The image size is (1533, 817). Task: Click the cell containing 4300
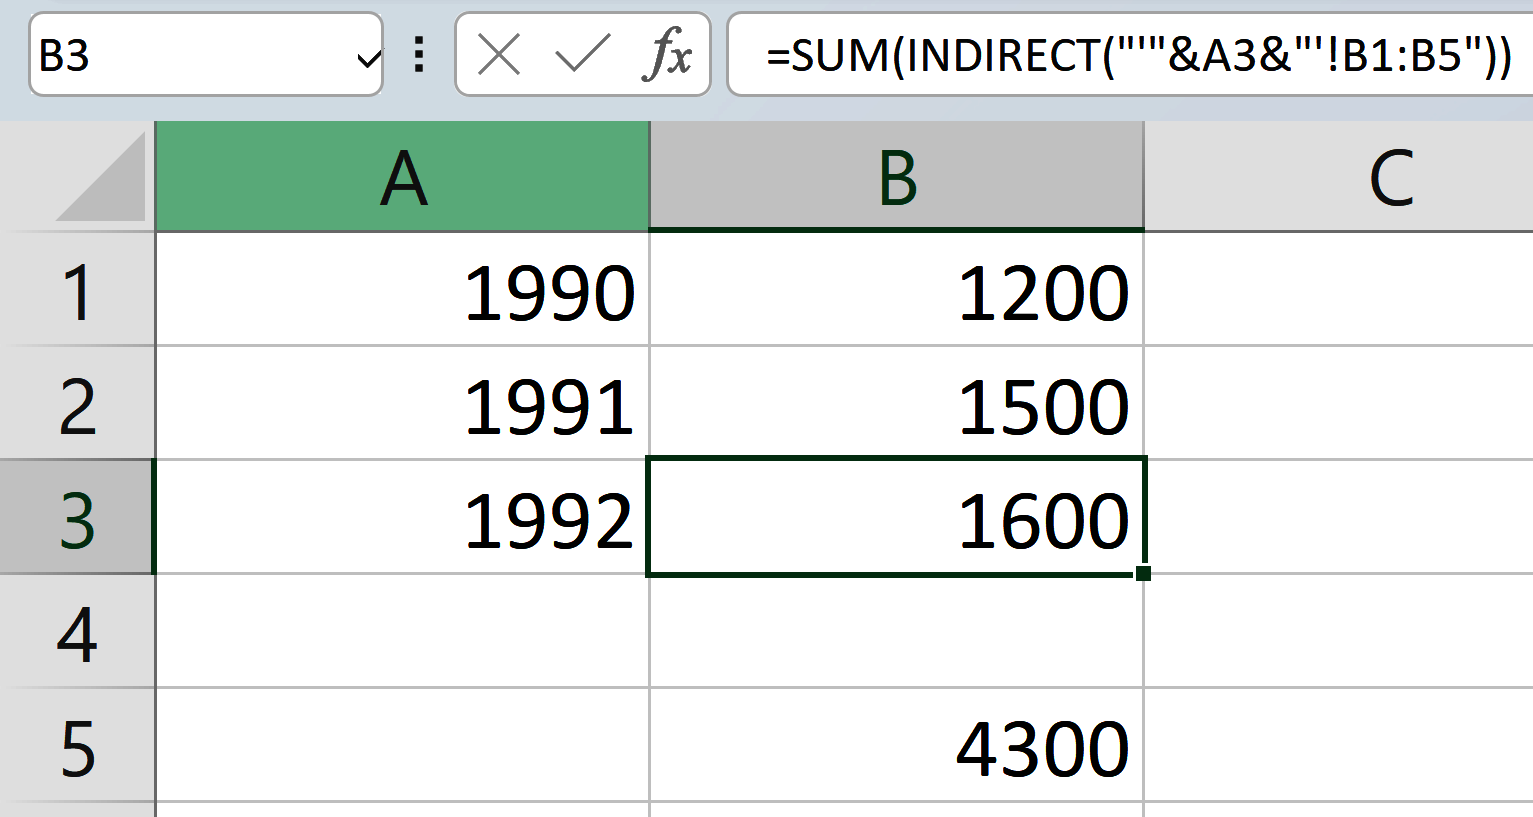pyautogui.click(x=895, y=745)
